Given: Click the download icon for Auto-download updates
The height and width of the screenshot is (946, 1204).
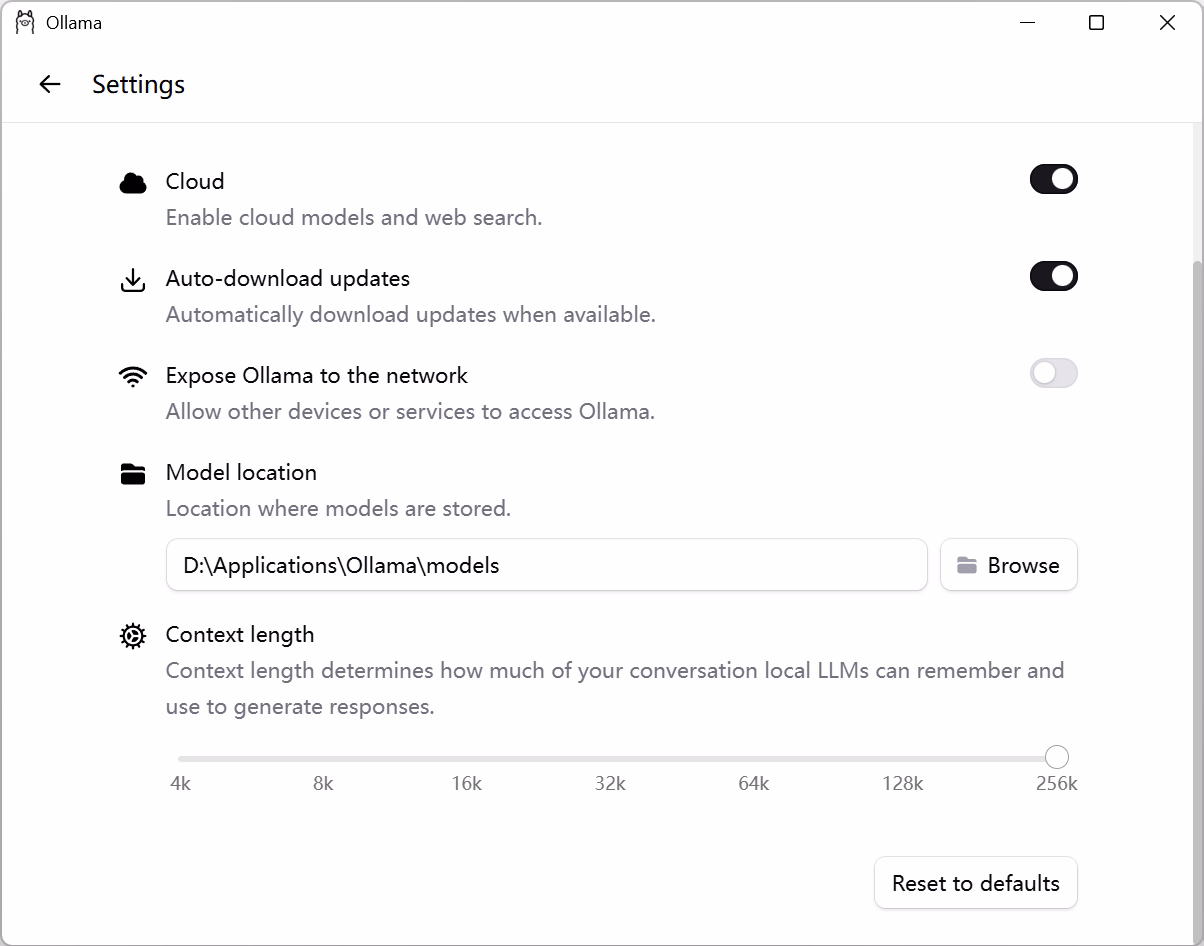Looking at the screenshot, I should pyautogui.click(x=133, y=280).
